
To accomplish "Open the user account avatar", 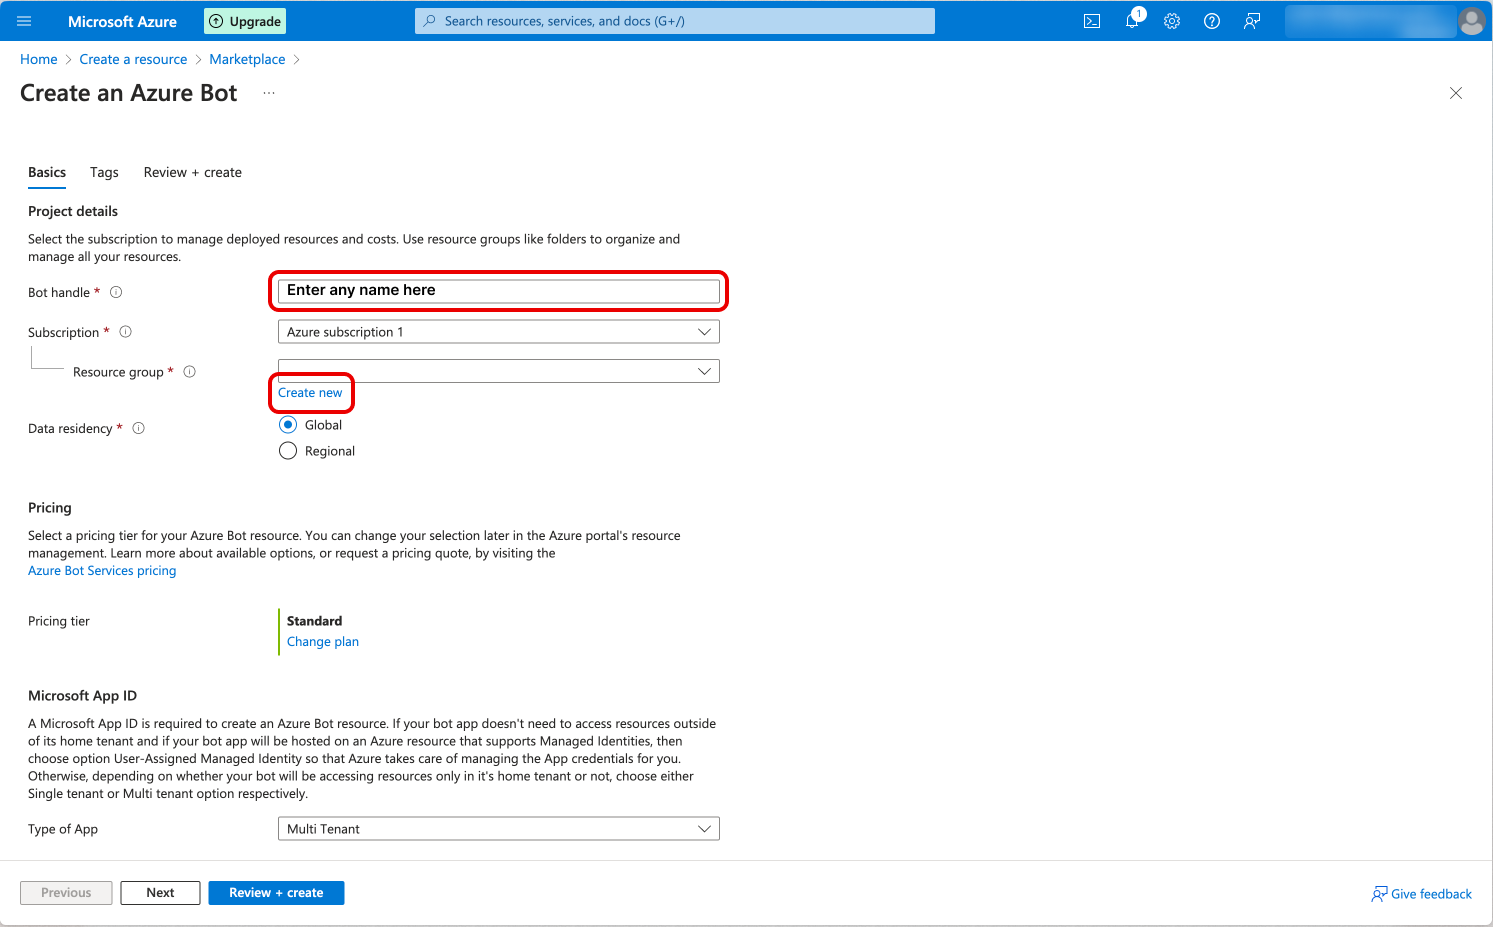I will pos(1472,21).
